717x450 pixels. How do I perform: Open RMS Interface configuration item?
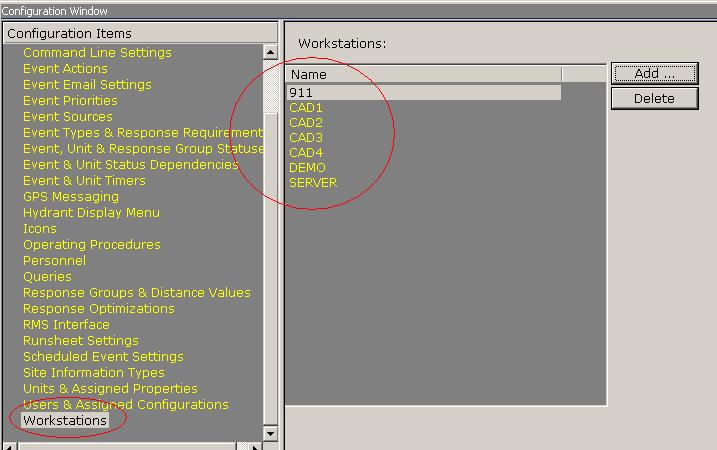click(x=66, y=324)
